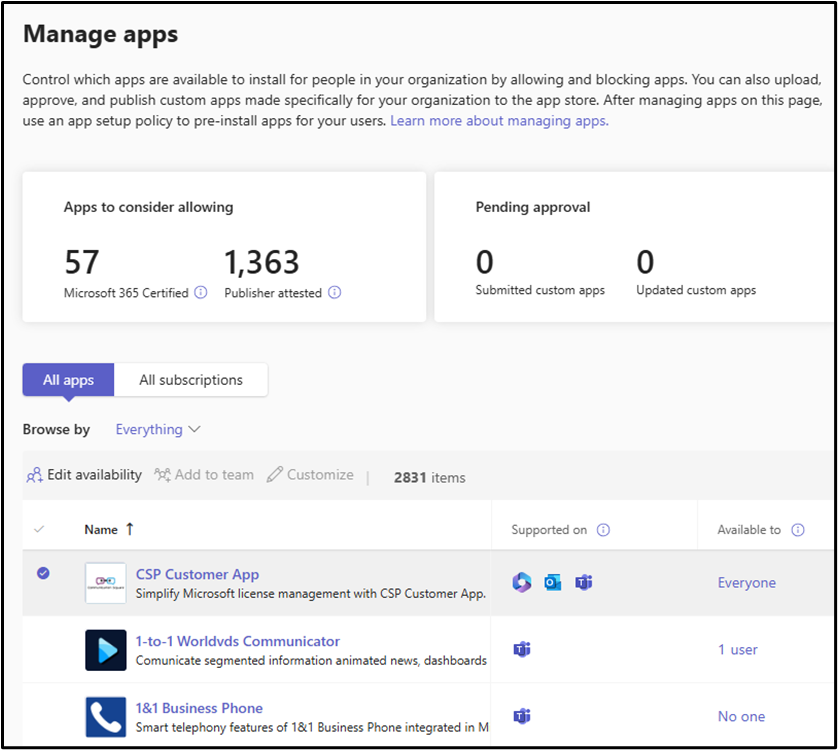Click the Updated custom apps label
Viewport: 838px width, 750px height.
pos(696,290)
